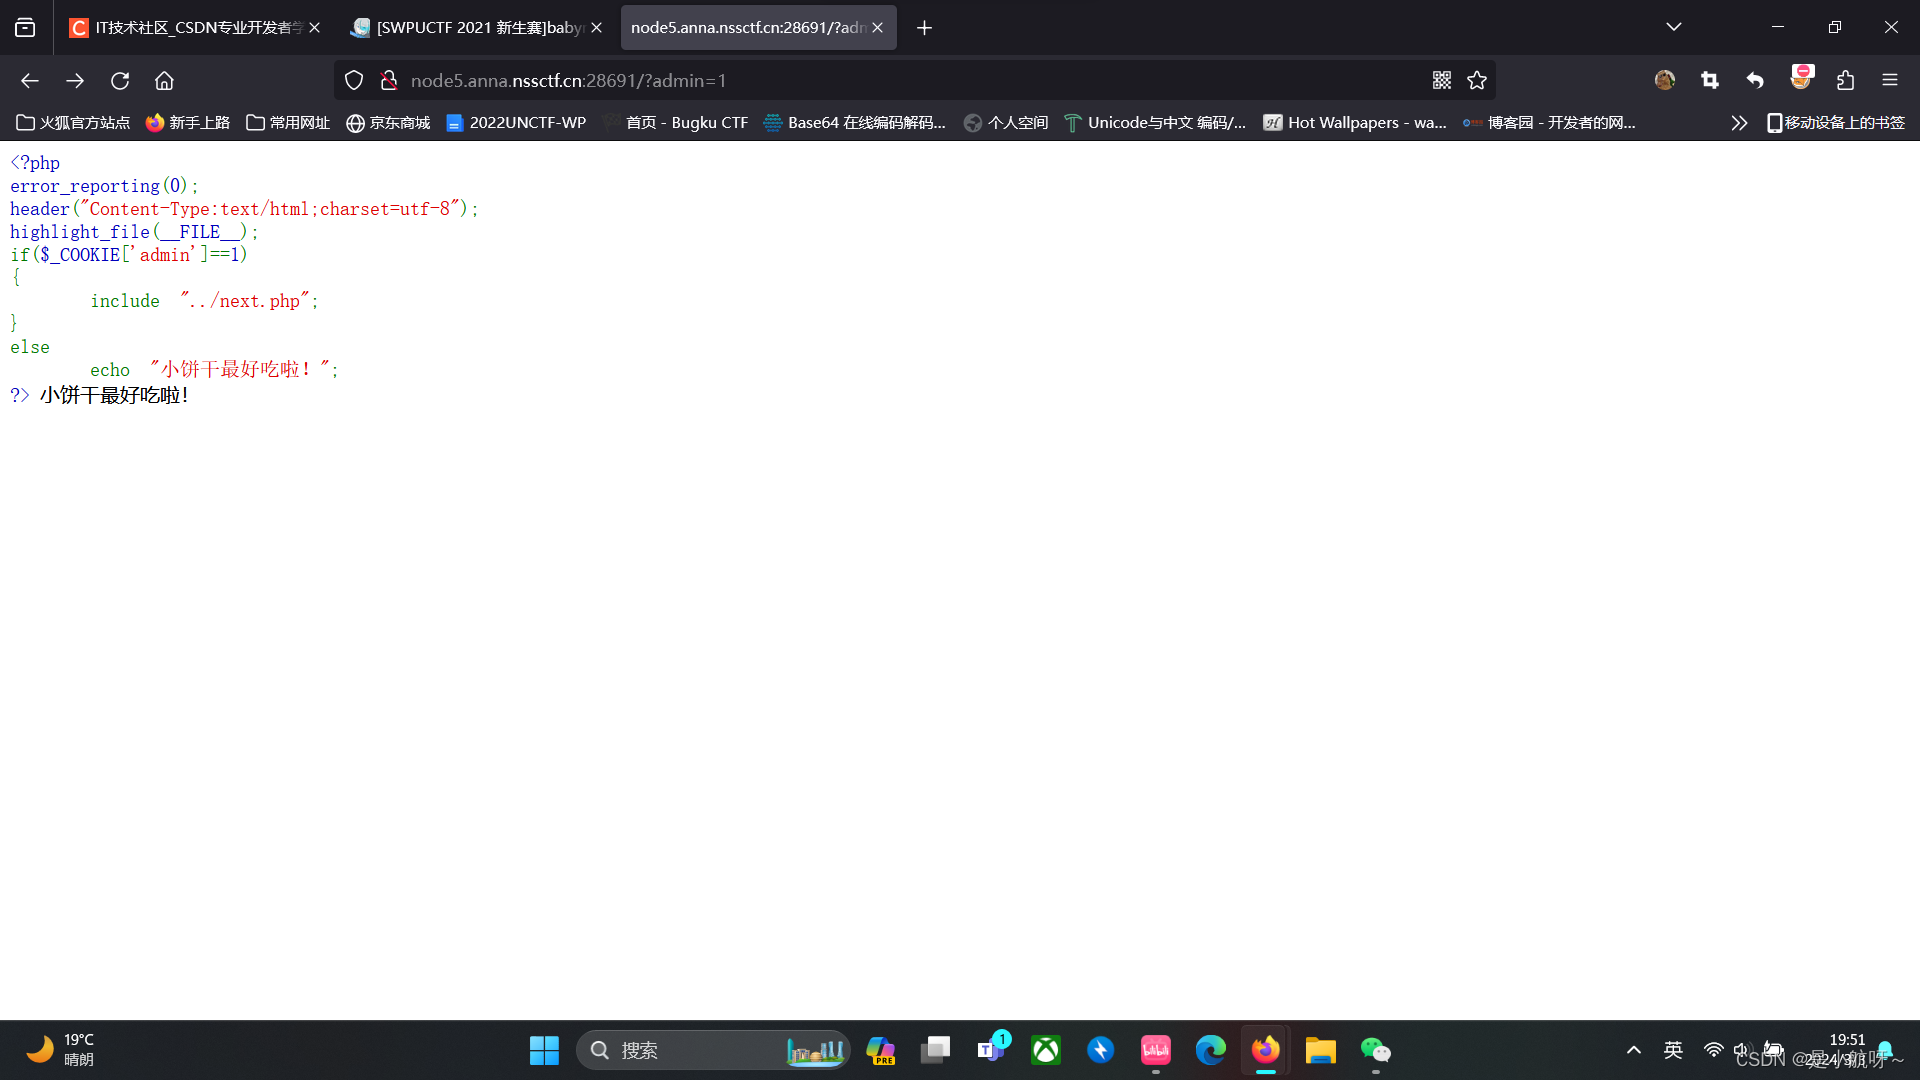Open a new tab with plus button

coord(924,28)
